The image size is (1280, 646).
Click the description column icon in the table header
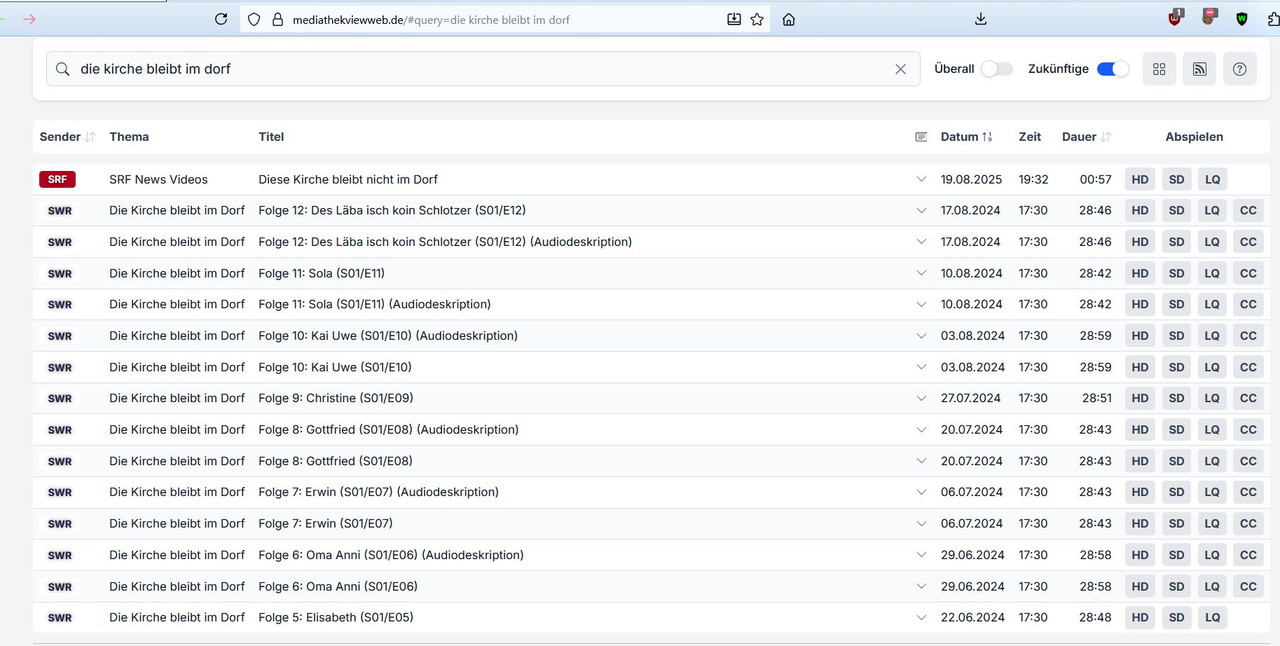click(921, 137)
